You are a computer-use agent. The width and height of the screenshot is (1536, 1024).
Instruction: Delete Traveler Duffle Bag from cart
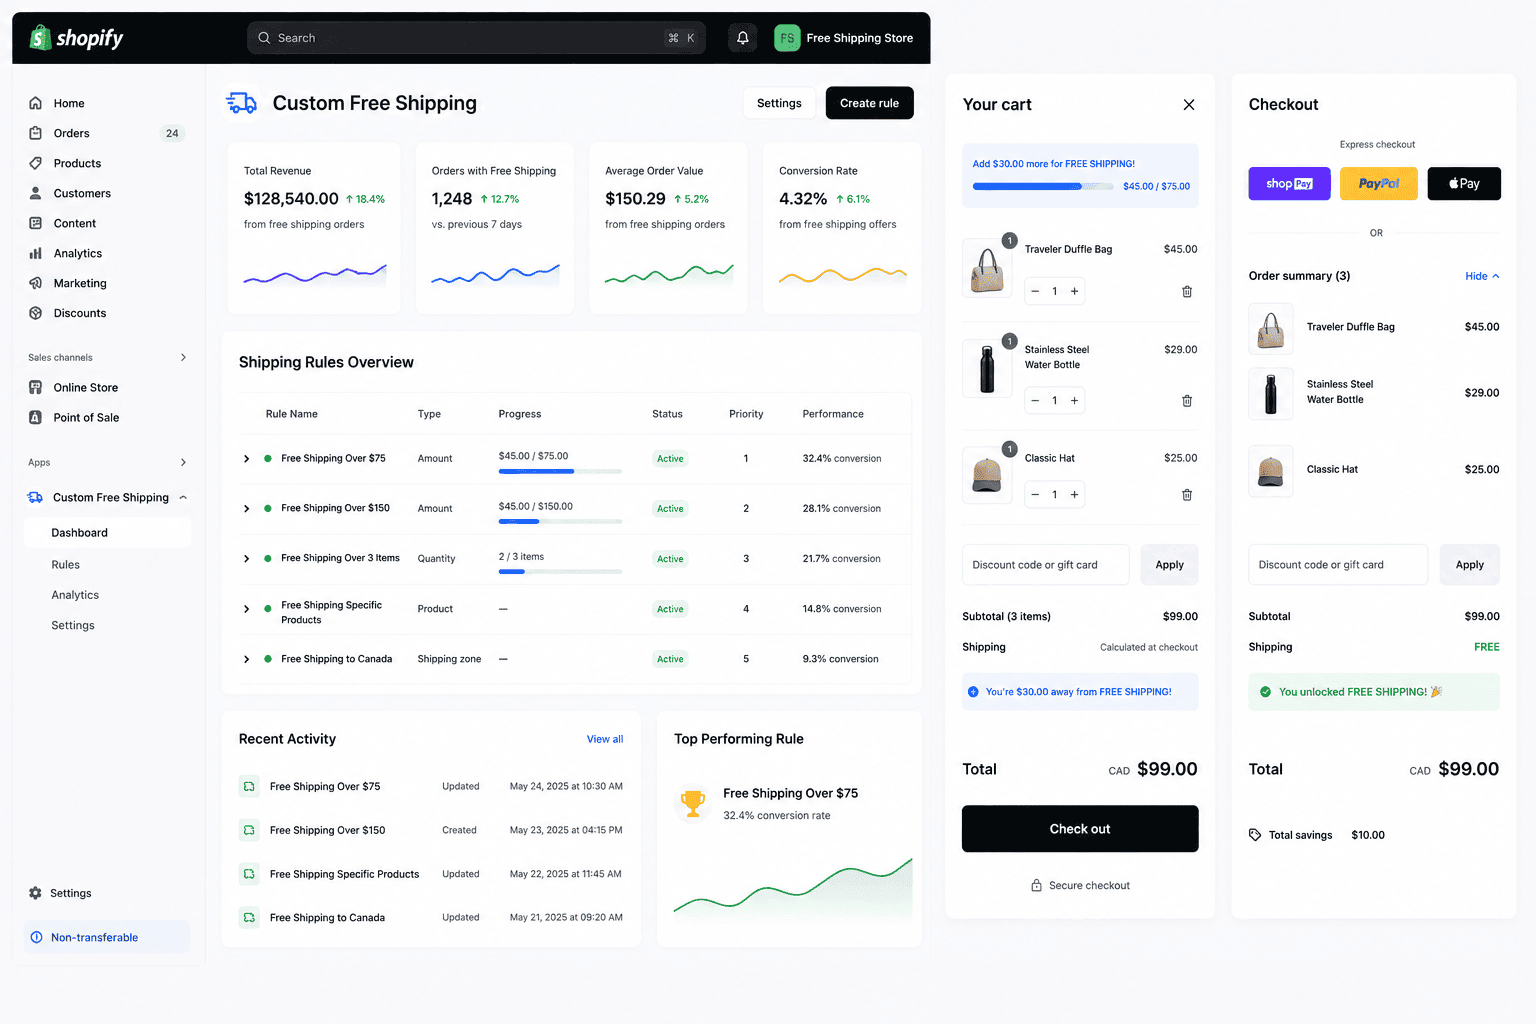(x=1187, y=291)
